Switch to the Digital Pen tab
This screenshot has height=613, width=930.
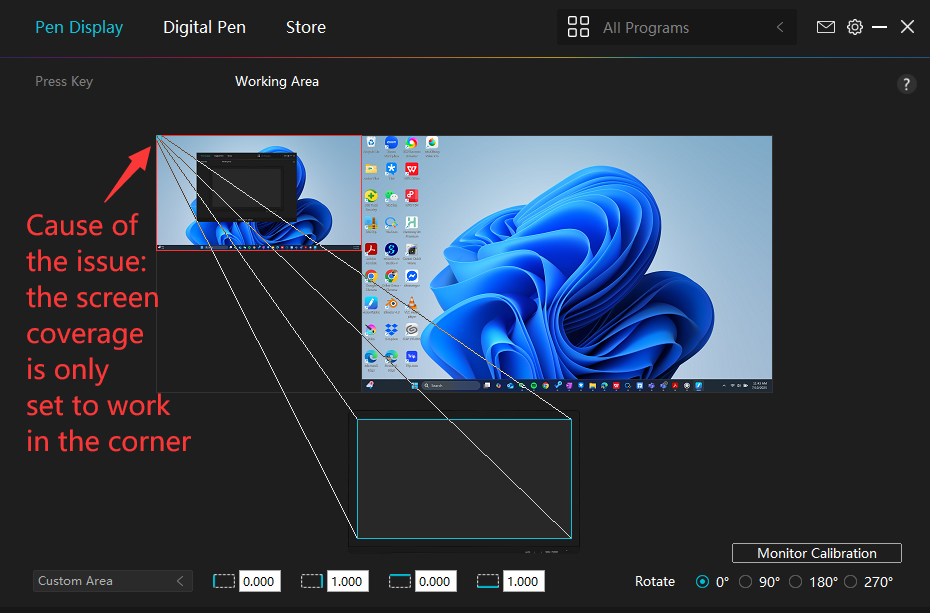[x=204, y=27]
